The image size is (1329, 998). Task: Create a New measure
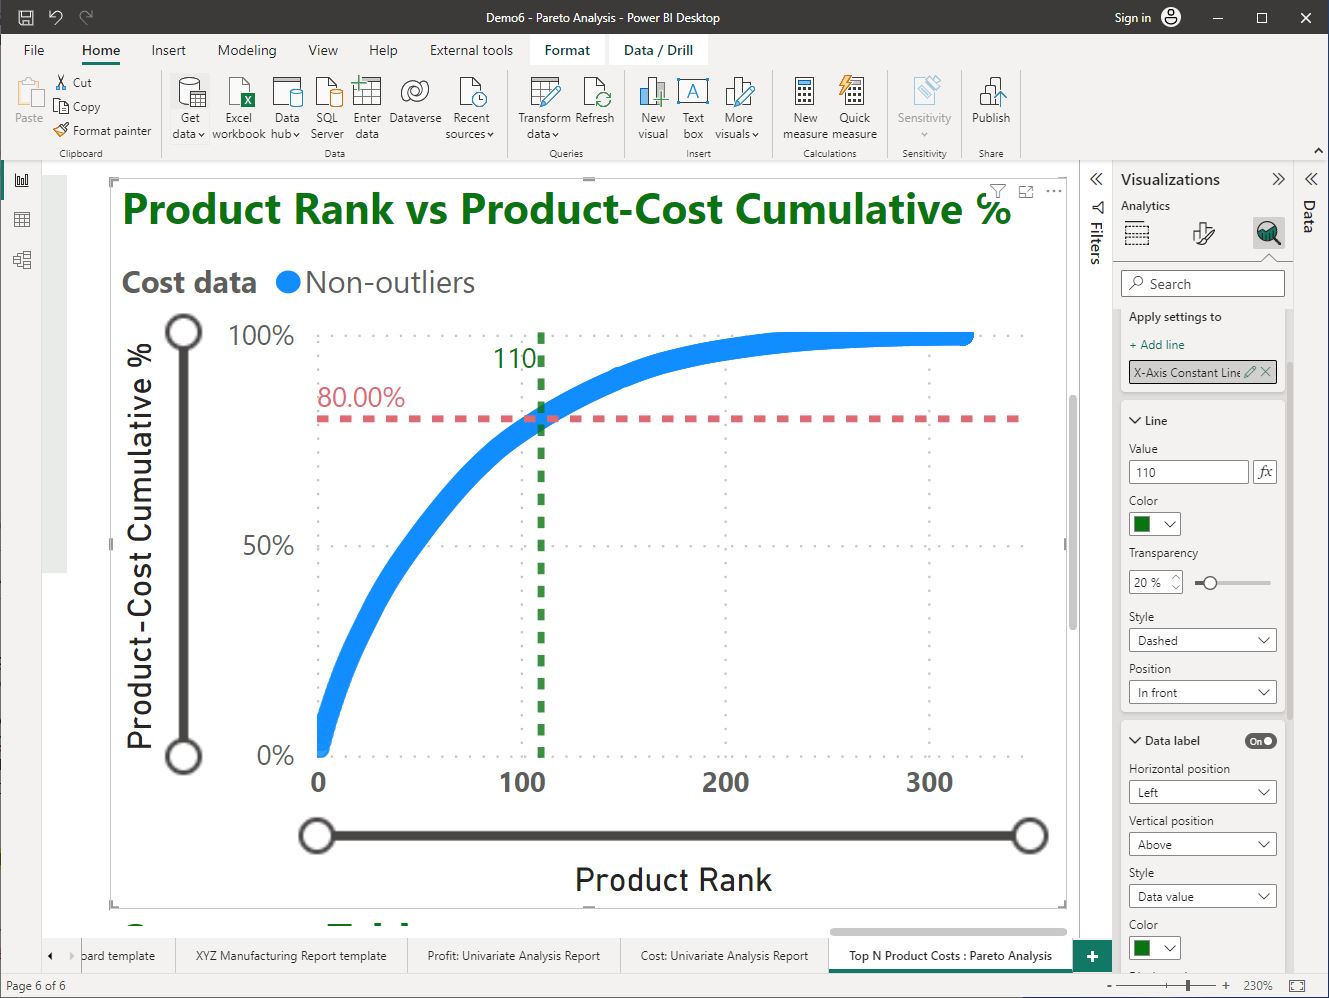coord(805,108)
